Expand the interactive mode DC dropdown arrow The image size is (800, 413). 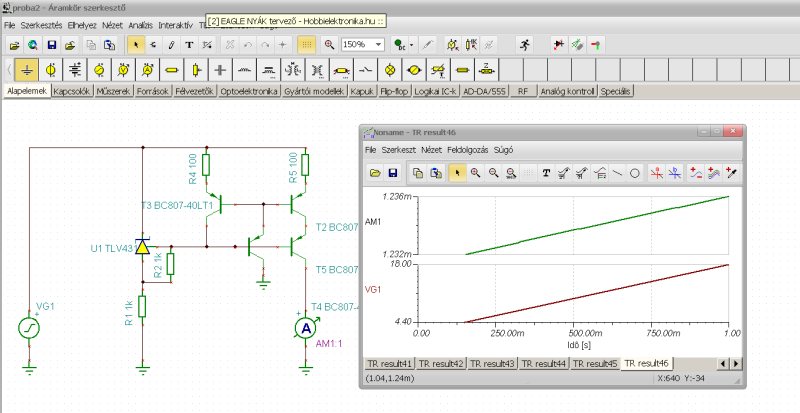coord(412,45)
